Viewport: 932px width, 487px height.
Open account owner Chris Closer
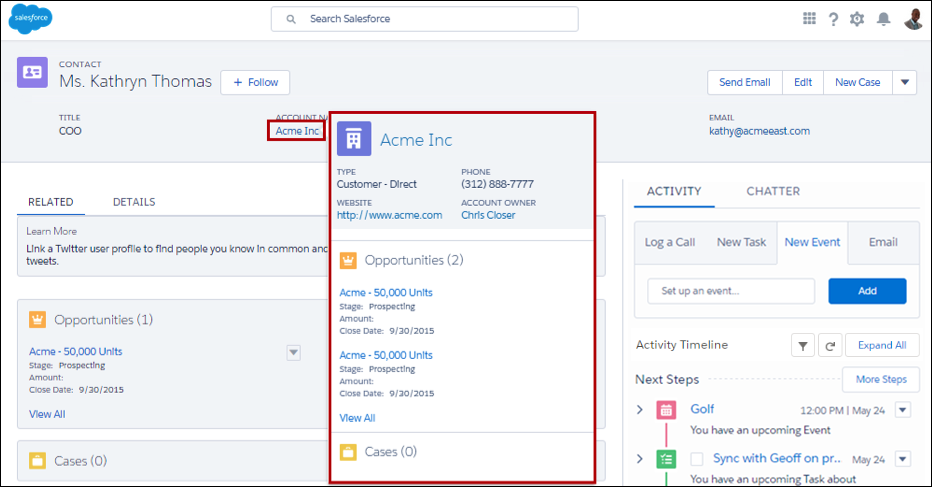(488, 215)
